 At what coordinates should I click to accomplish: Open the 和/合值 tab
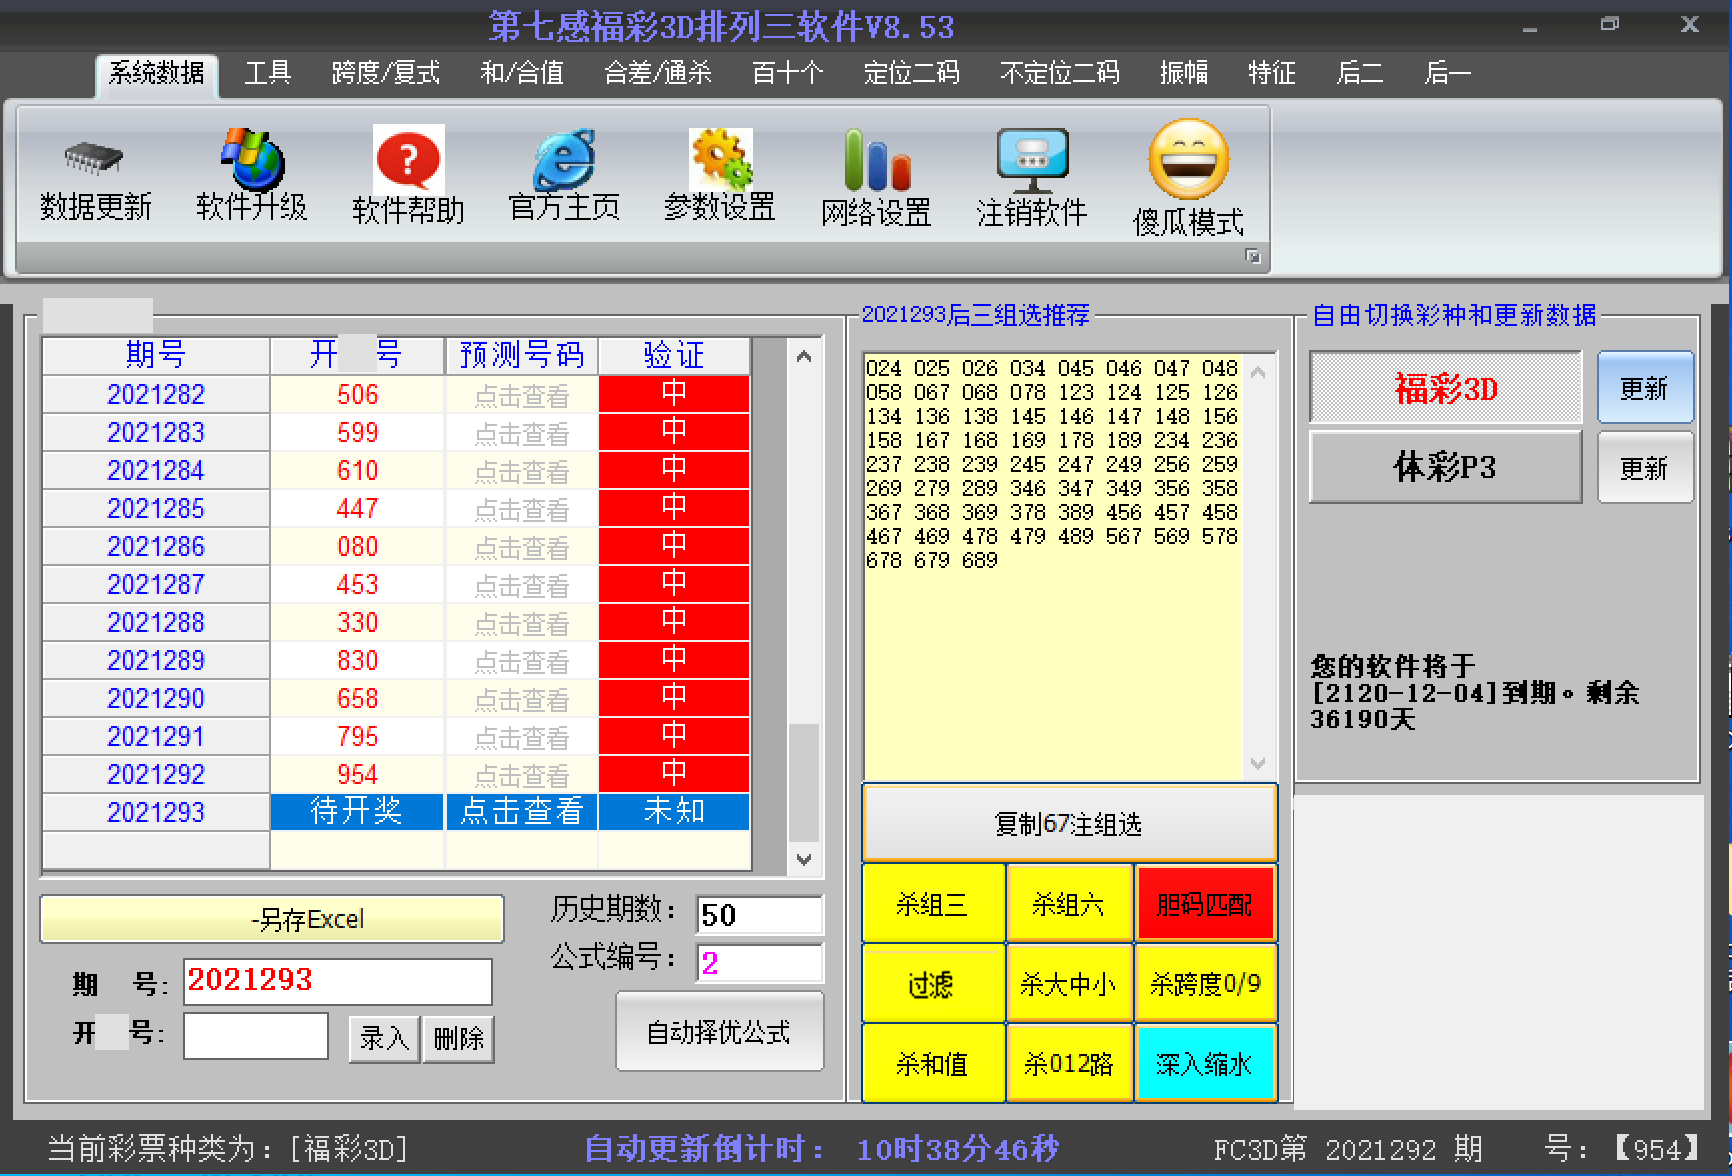click(x=521, y=73)
